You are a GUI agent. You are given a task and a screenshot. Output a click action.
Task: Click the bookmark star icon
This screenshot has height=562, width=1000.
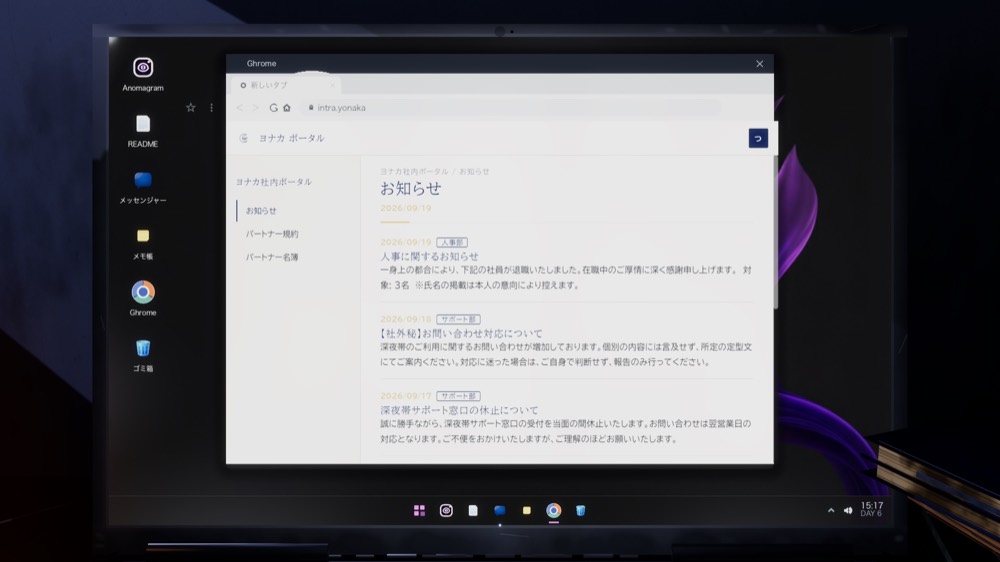[191, 107]
